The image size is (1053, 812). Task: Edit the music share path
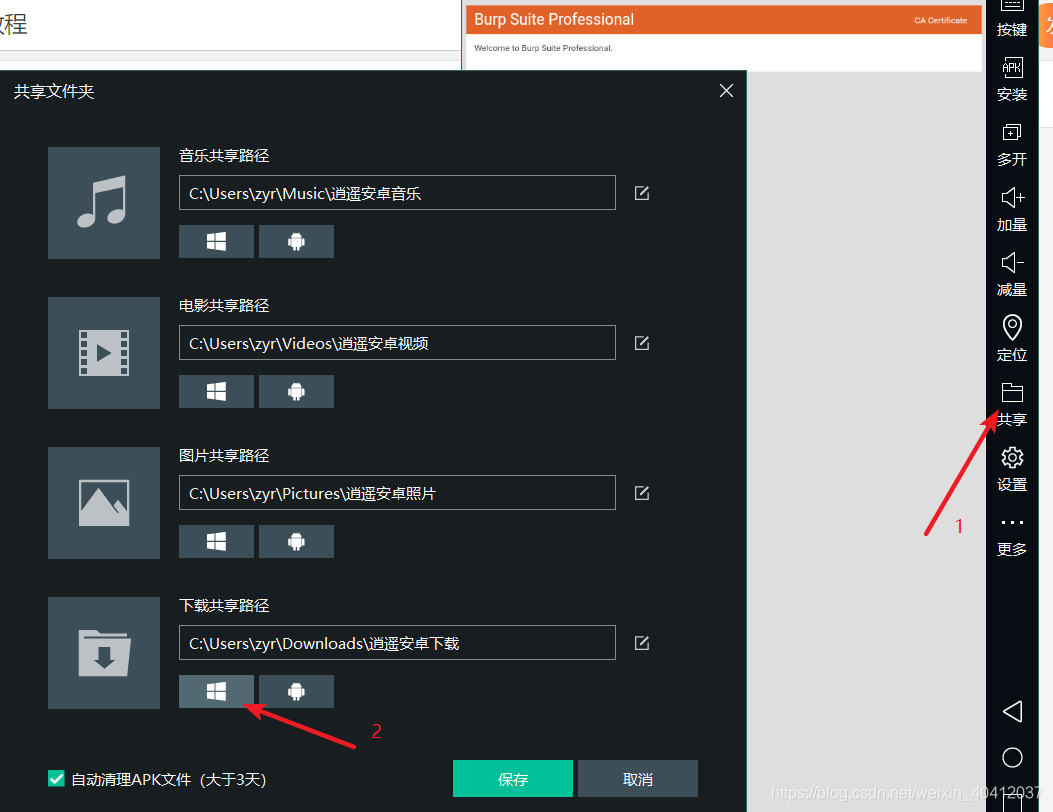642,193
